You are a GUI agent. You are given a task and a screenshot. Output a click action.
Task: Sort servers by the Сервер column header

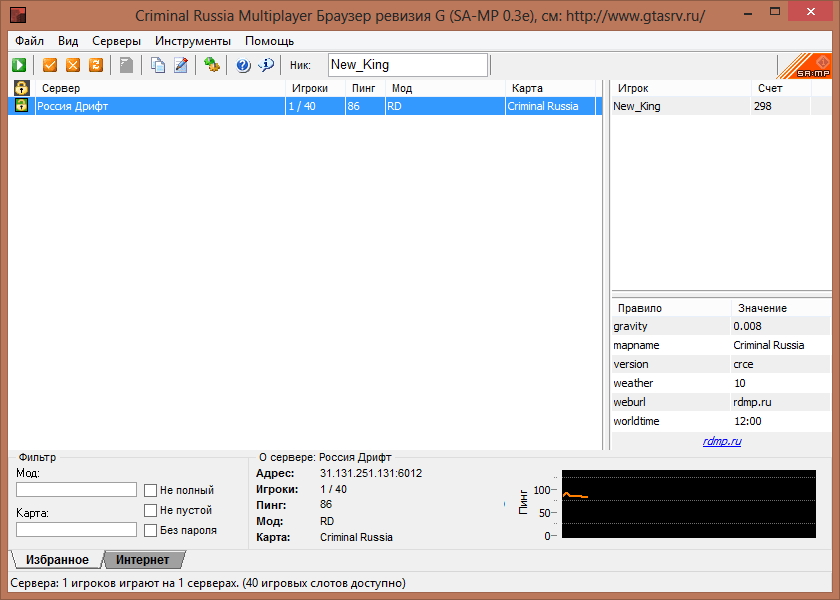160,88
